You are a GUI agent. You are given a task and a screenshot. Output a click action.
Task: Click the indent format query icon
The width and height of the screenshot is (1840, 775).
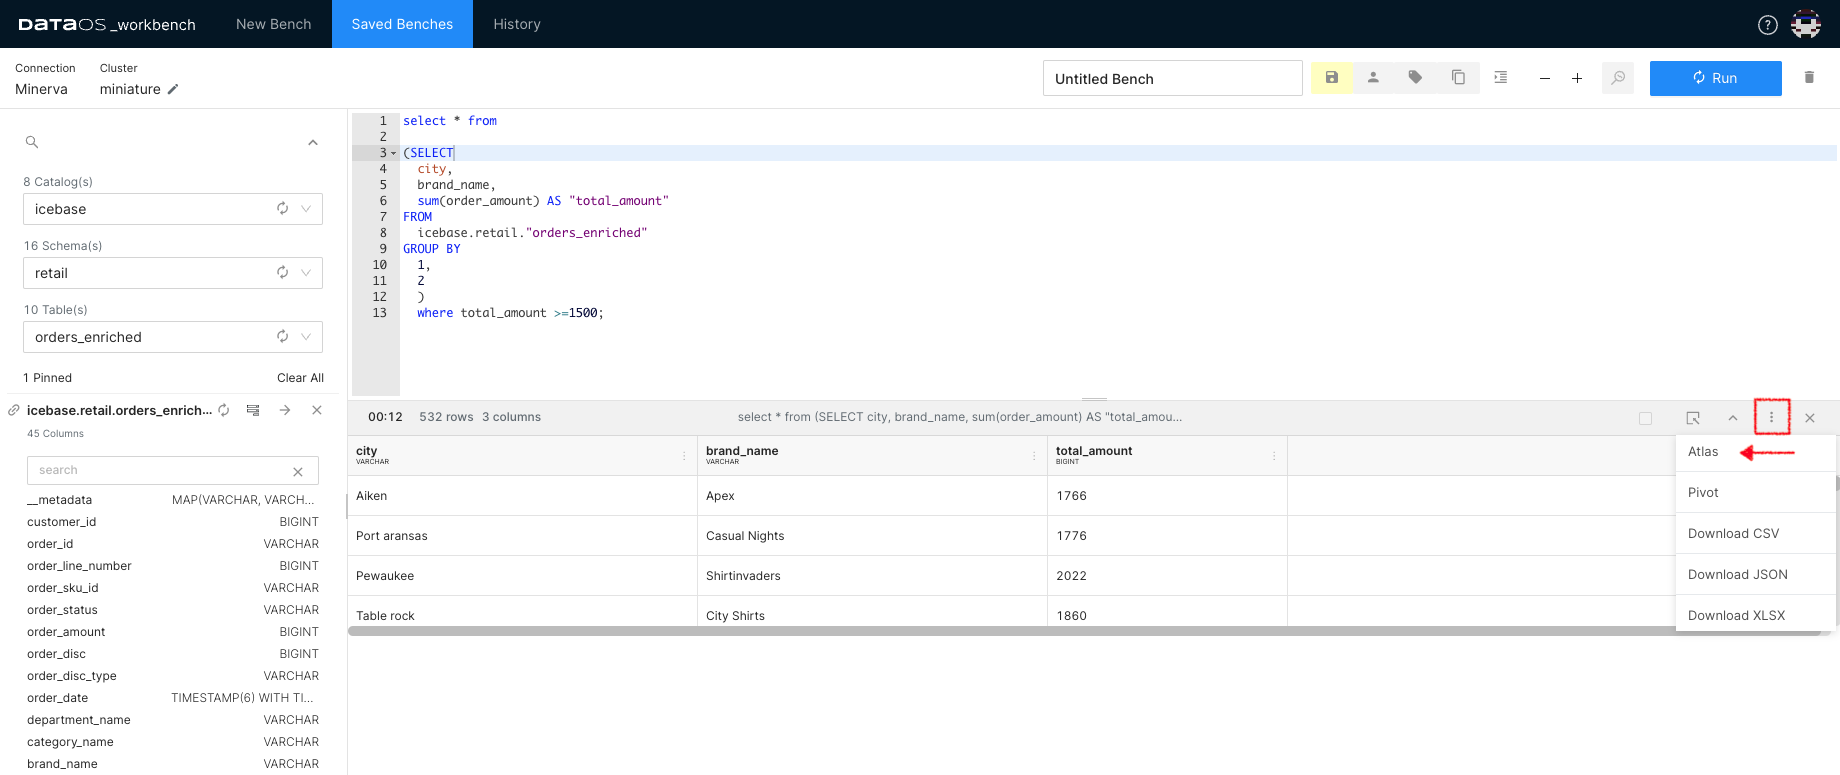click(1501, 77)
